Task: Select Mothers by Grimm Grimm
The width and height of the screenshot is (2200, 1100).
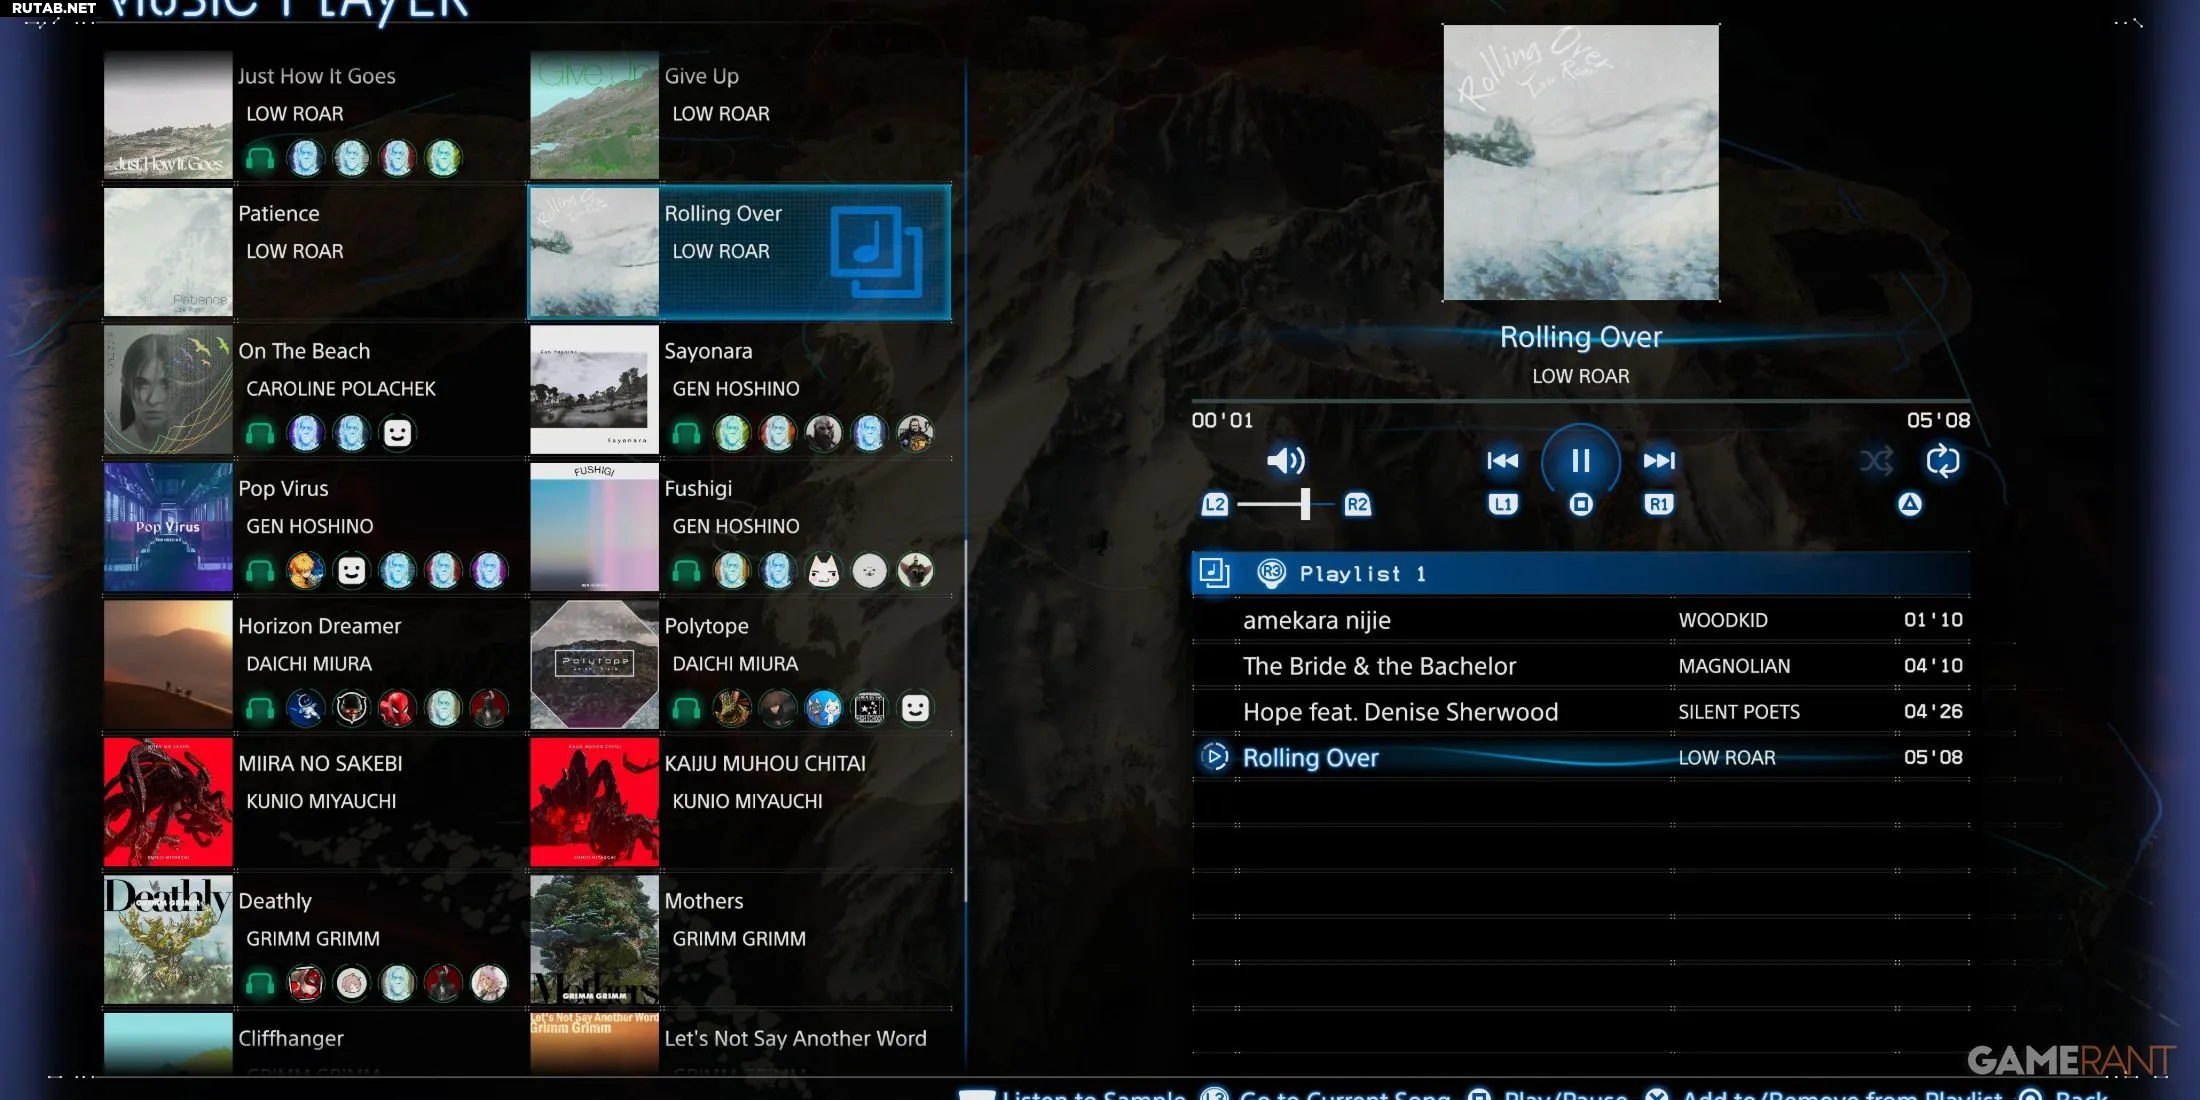Action: click(x=741, y=940)
